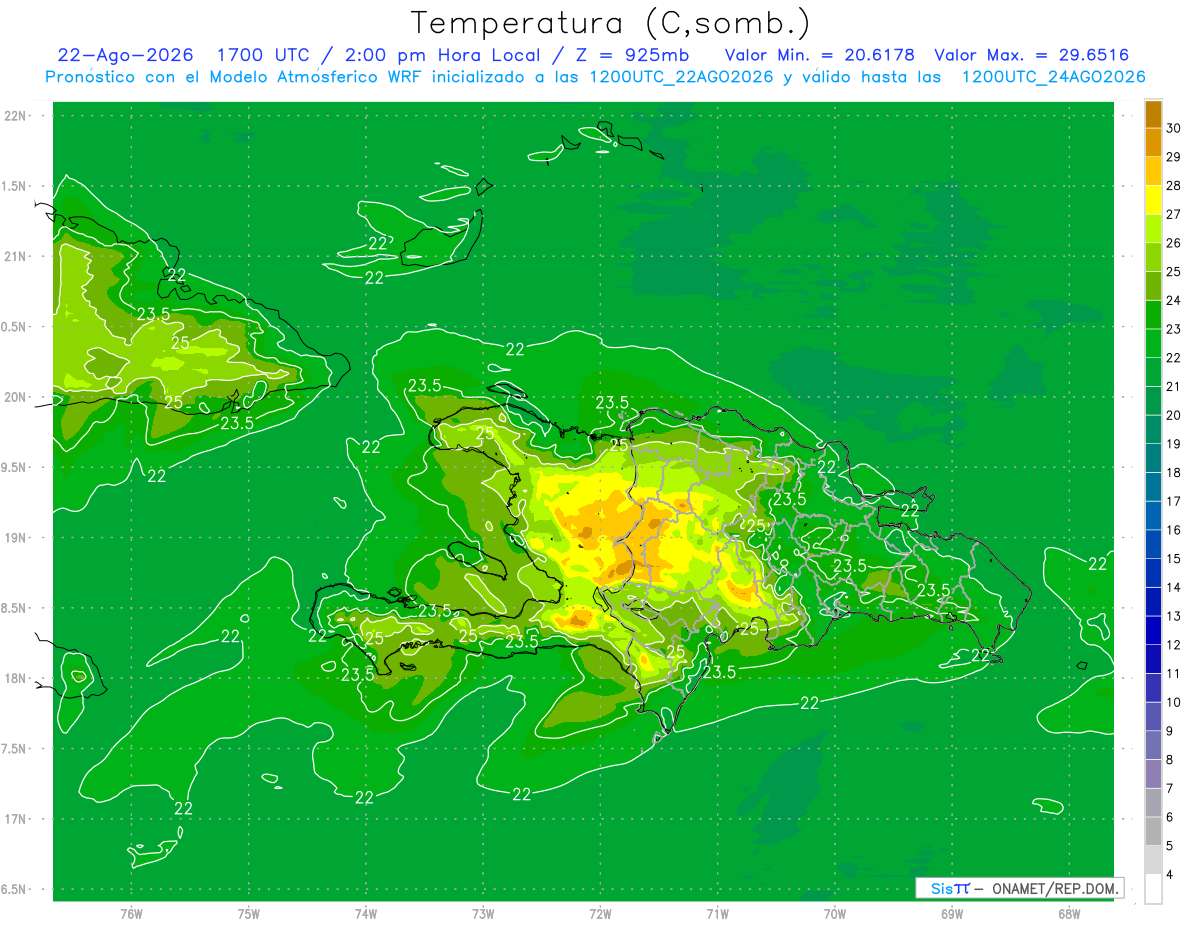This screenshot has width=1200, height=927.
Task: Click the init time '1200UTC_22AGO2026'
Action: click(x=679, y=77)
